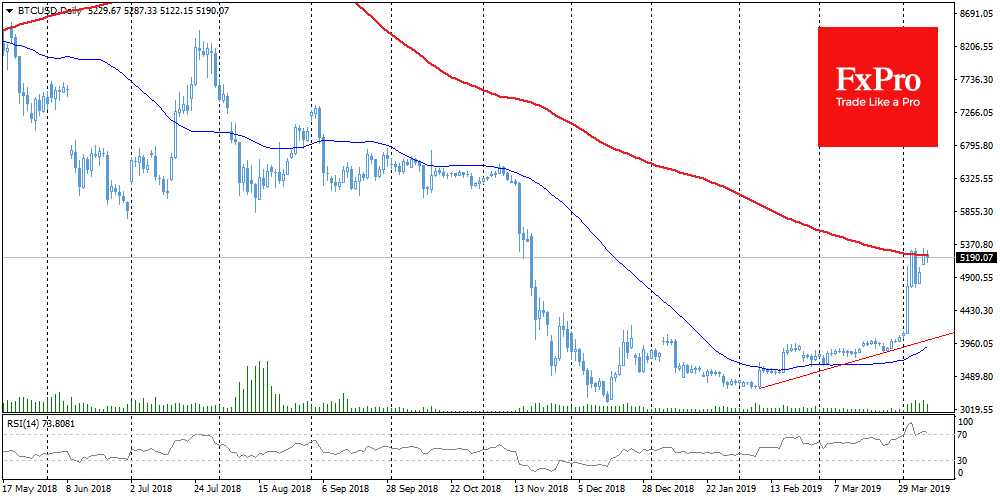Click the 7266.05 price axis label
This screenshot has width=1000, height=500.
pos(974,113)
